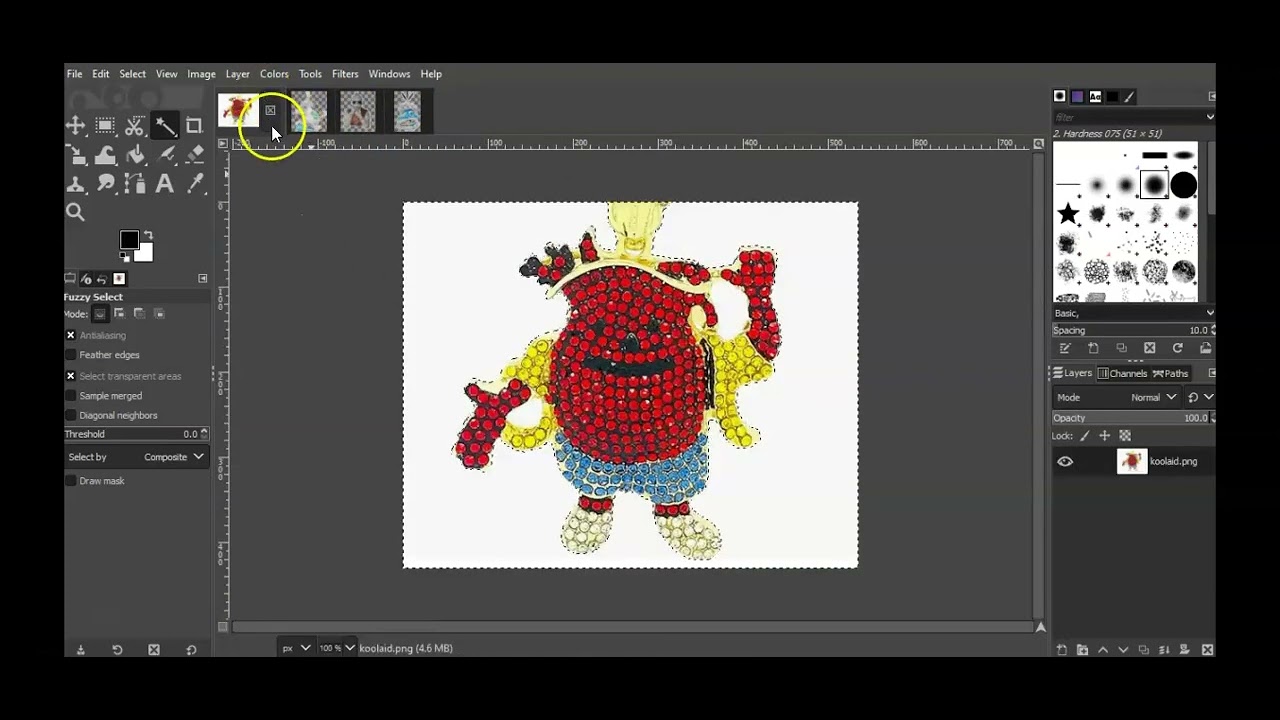Set mode to add to selection
Viewport: 1280px width, 720px height.
tap(118, 314)
